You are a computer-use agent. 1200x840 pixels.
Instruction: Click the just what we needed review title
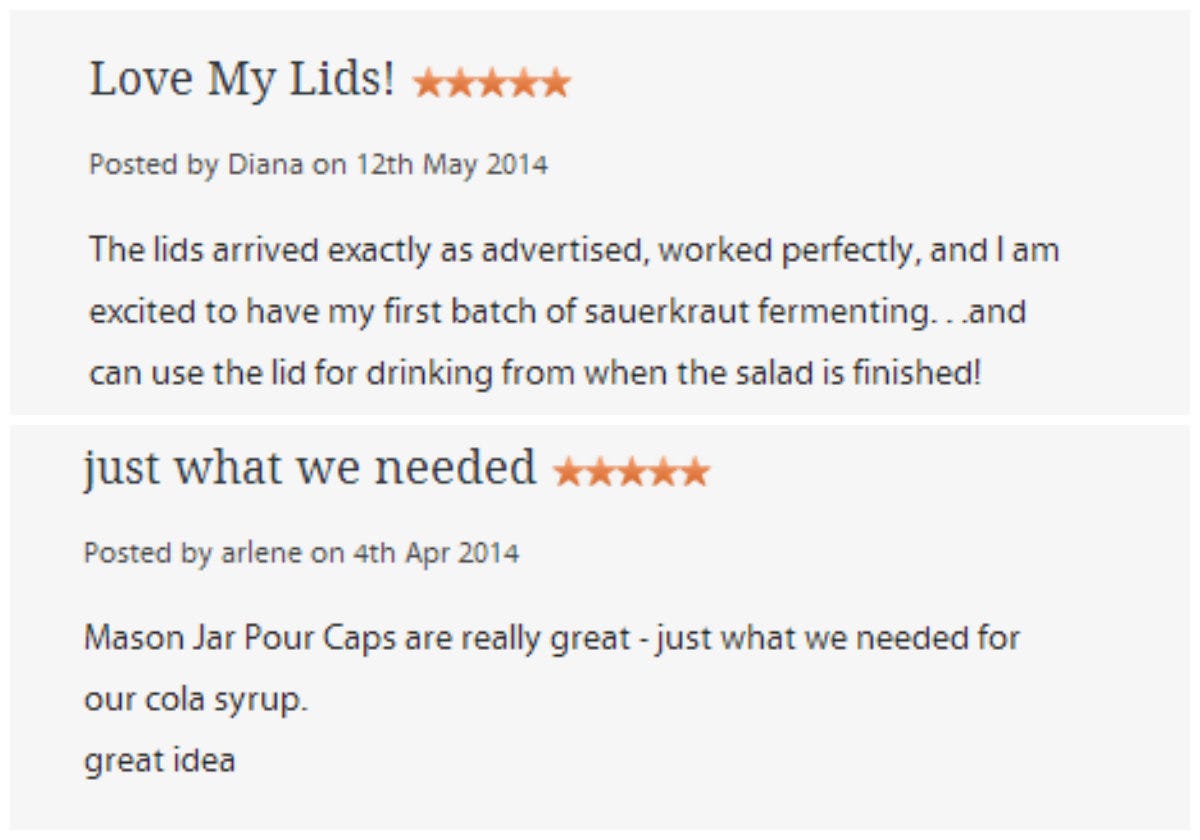[x=310, y=468]
